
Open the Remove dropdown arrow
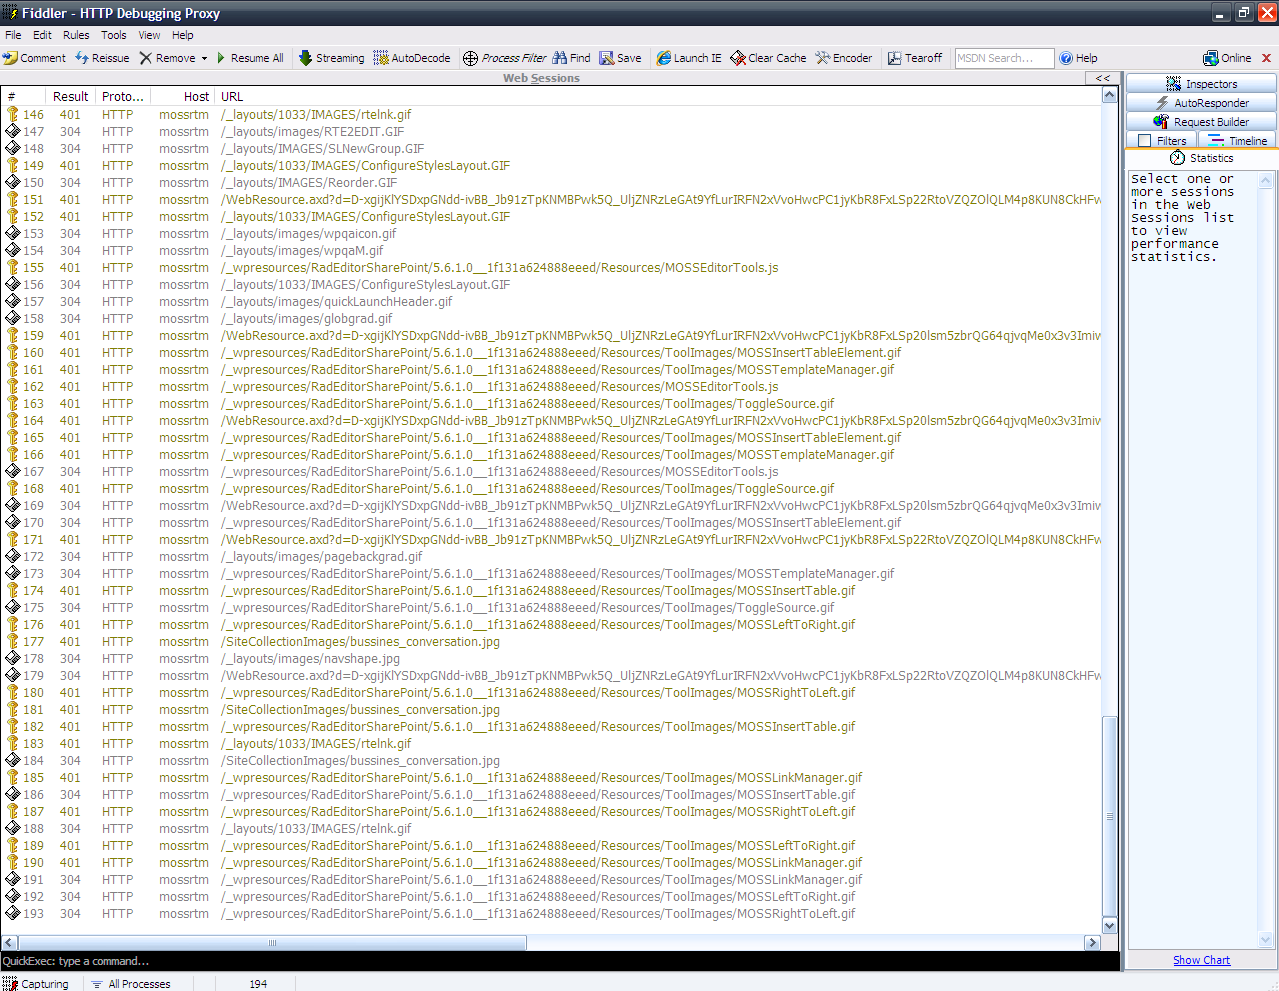(x=204, y=58)
